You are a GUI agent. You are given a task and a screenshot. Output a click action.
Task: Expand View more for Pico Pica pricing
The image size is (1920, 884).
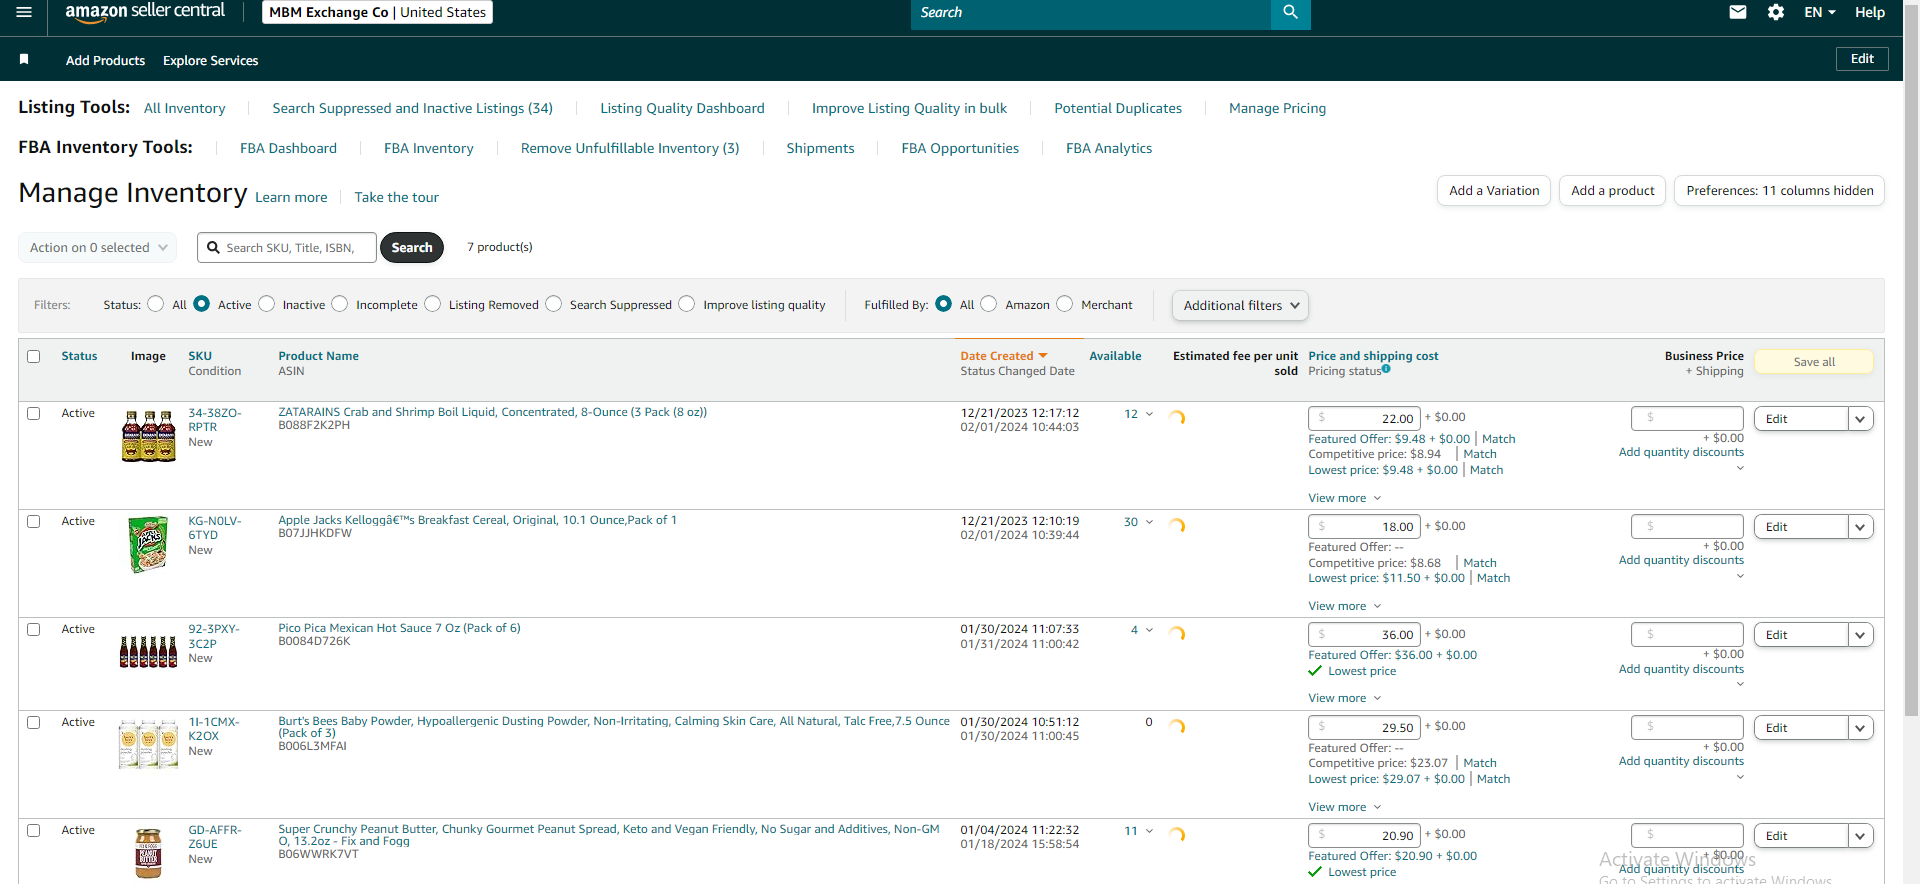1345,698
